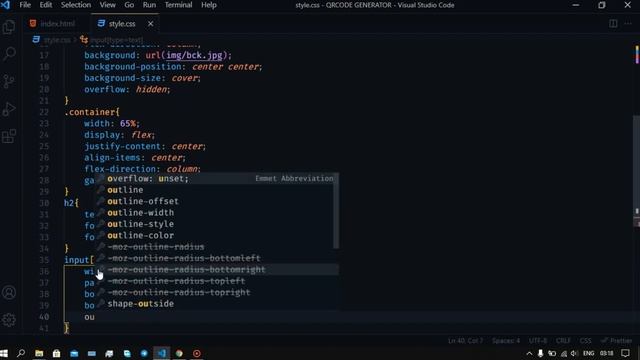Open Windows taskbar search

coord(21,353)
